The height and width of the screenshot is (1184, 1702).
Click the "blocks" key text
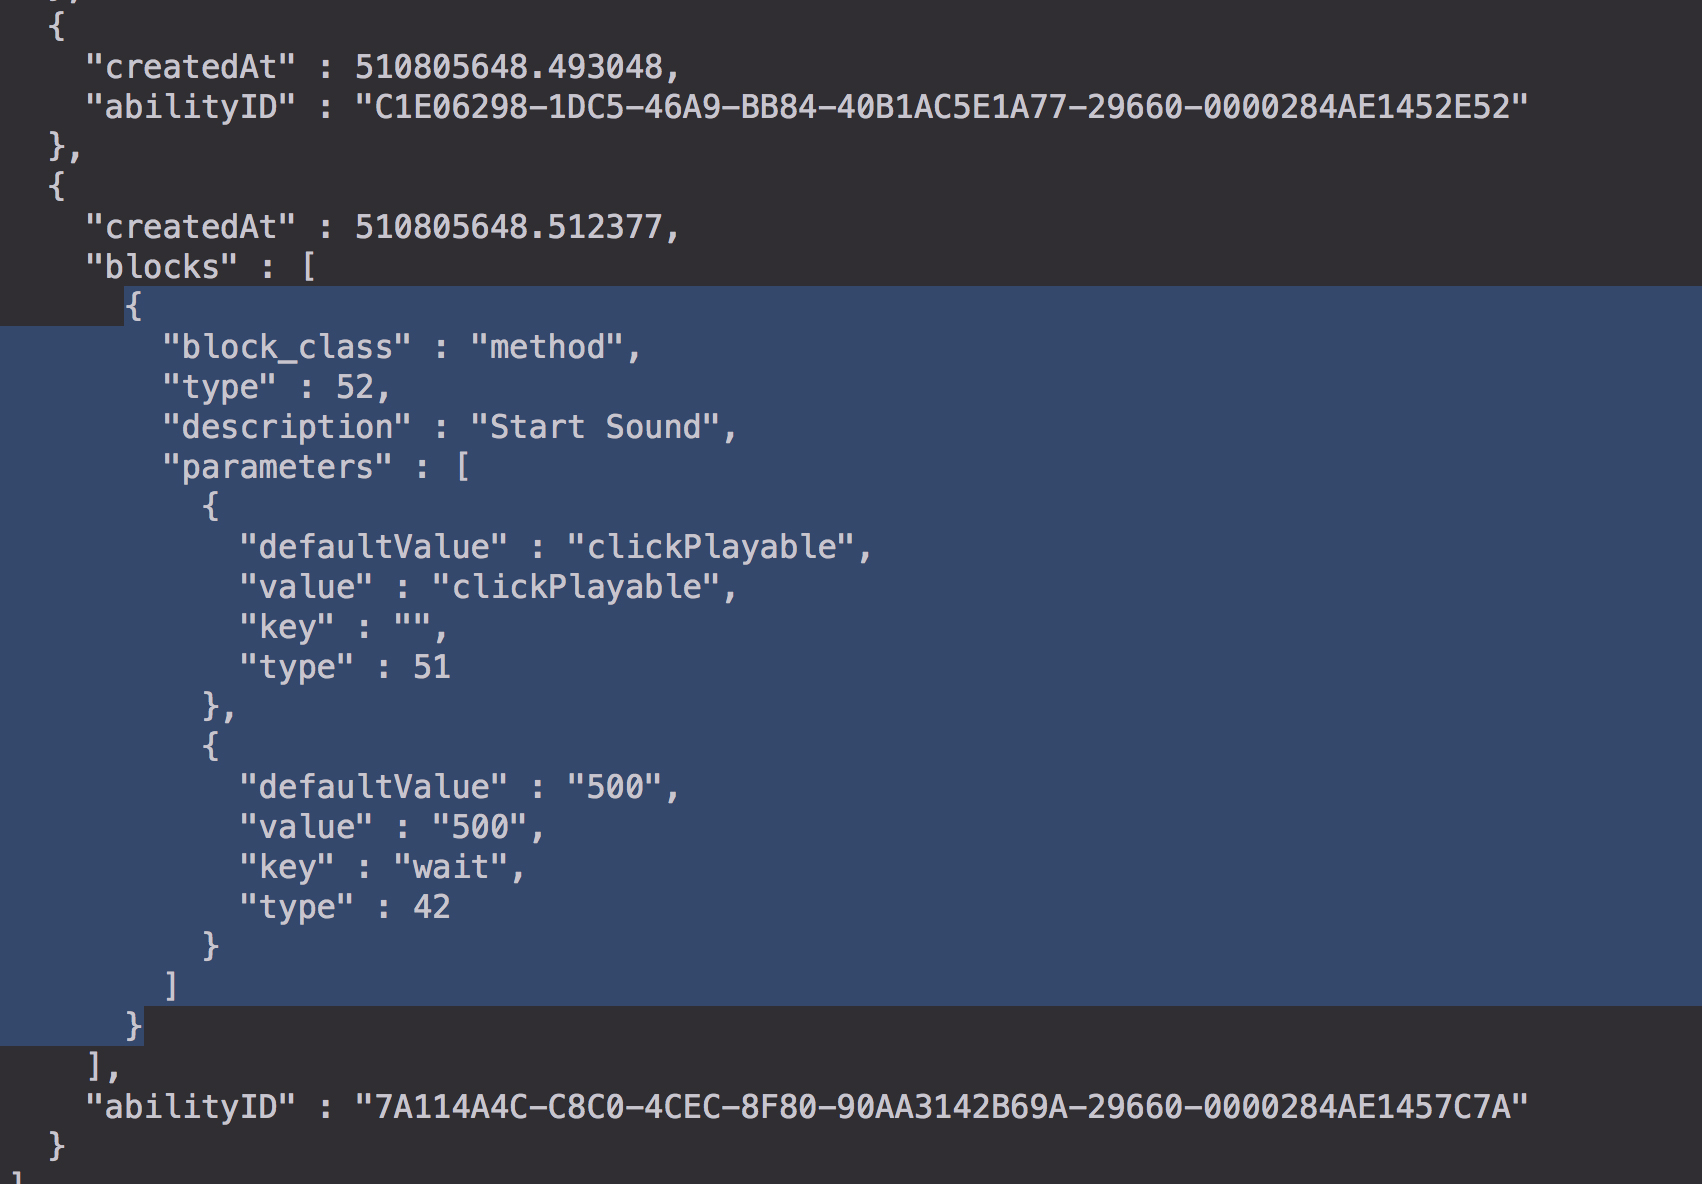click(x=162, y=267)
